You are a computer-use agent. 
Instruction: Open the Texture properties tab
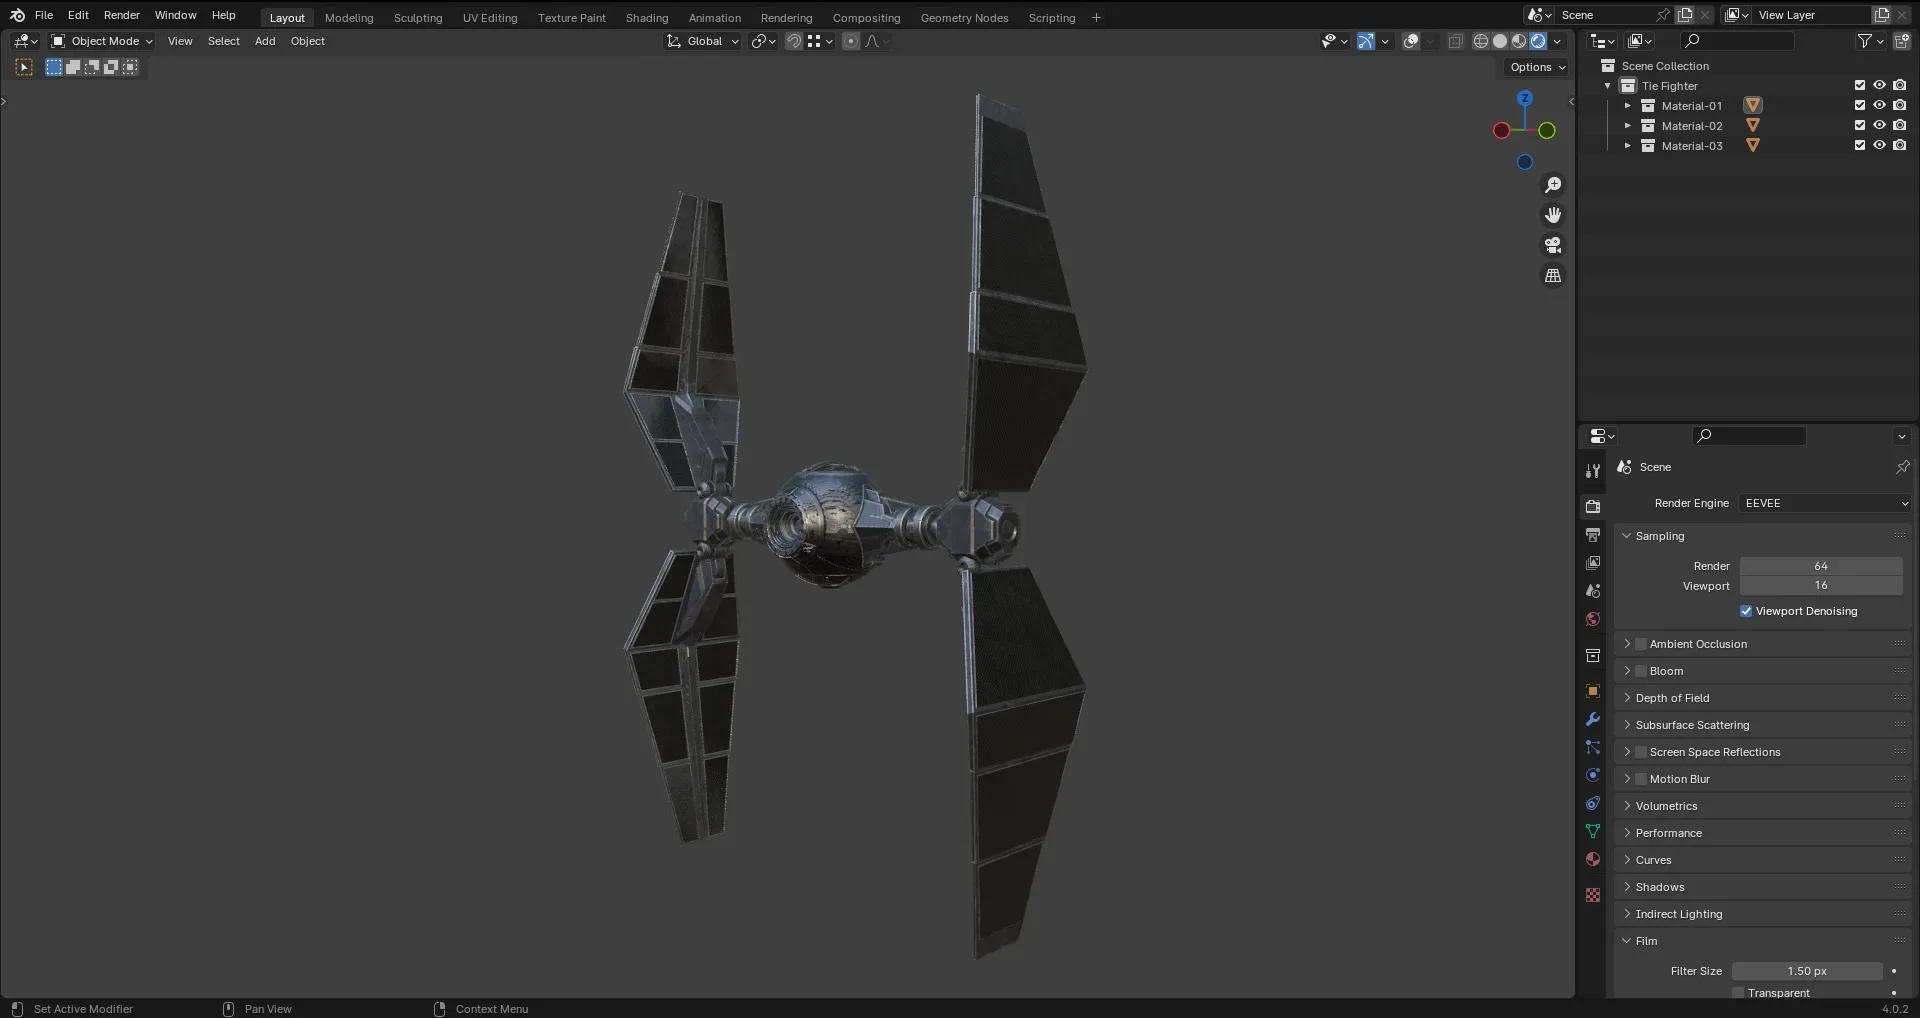point(1593,895)
